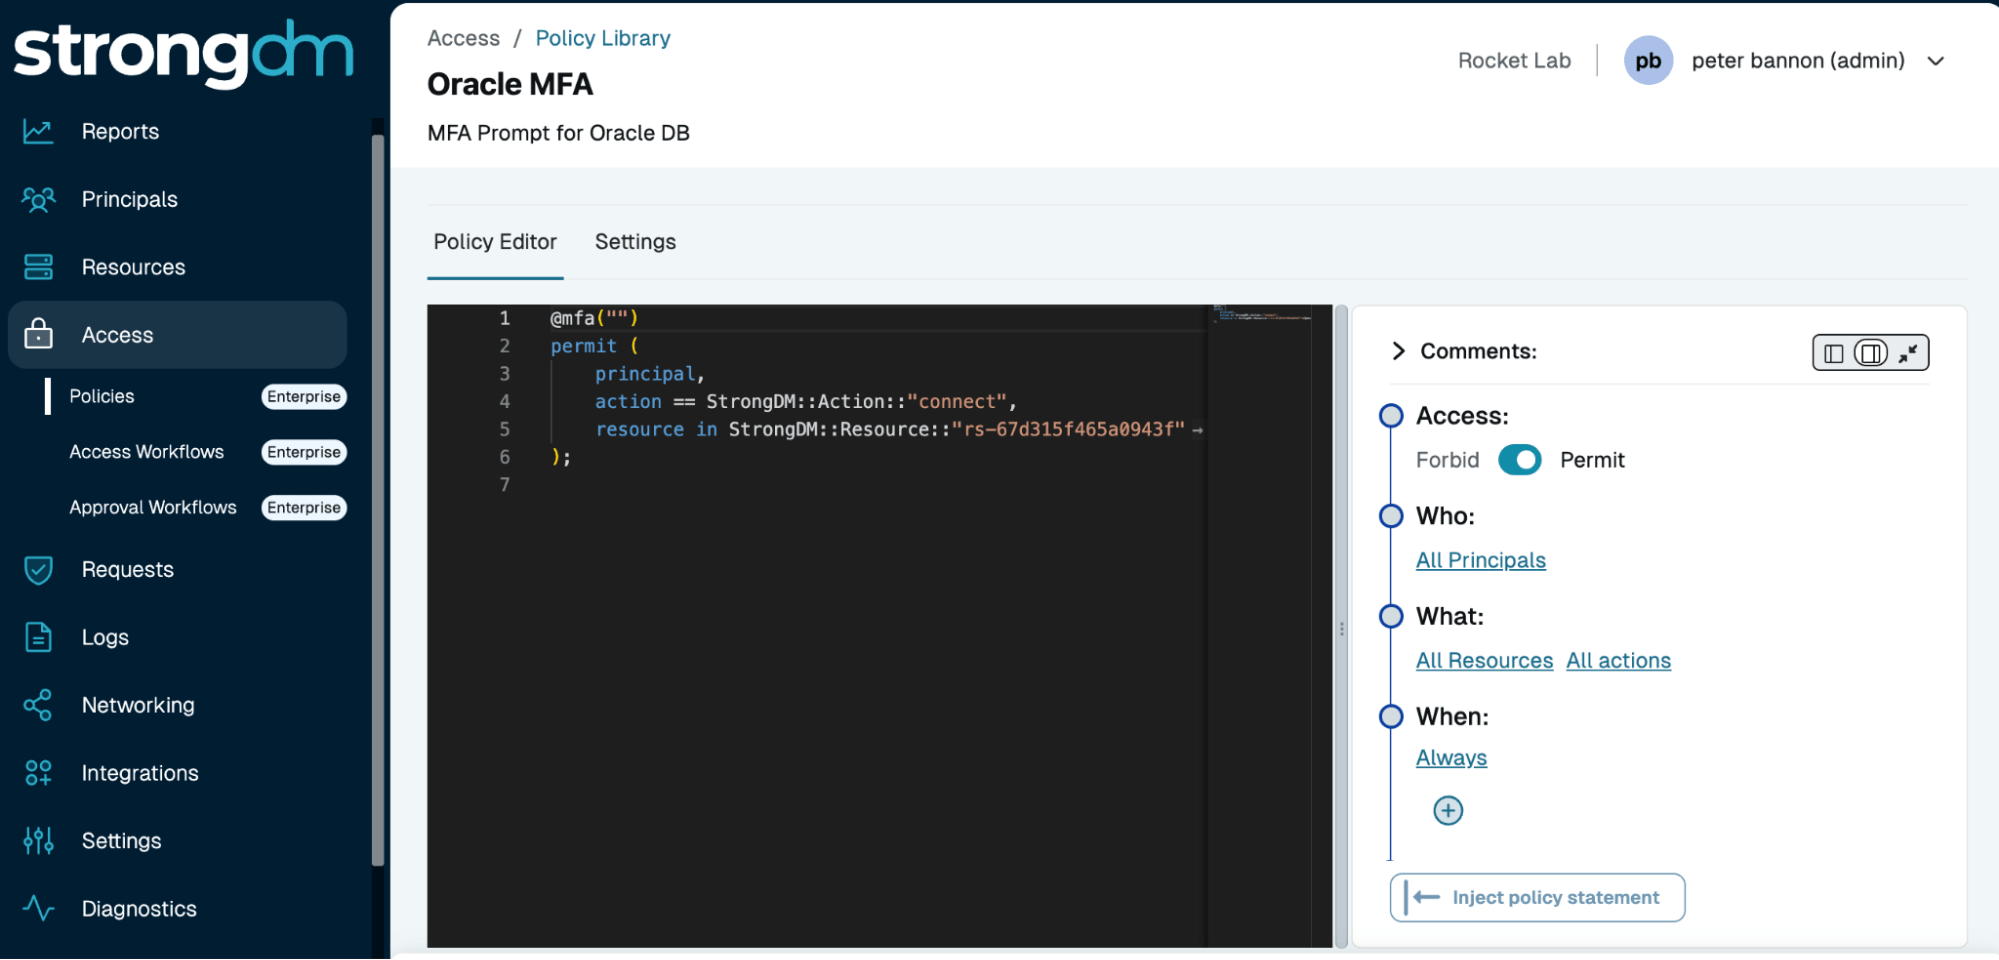Open Networking via its node icon
The height and width of the screenshot is (960, 1999).
click(x=38, y=704)
